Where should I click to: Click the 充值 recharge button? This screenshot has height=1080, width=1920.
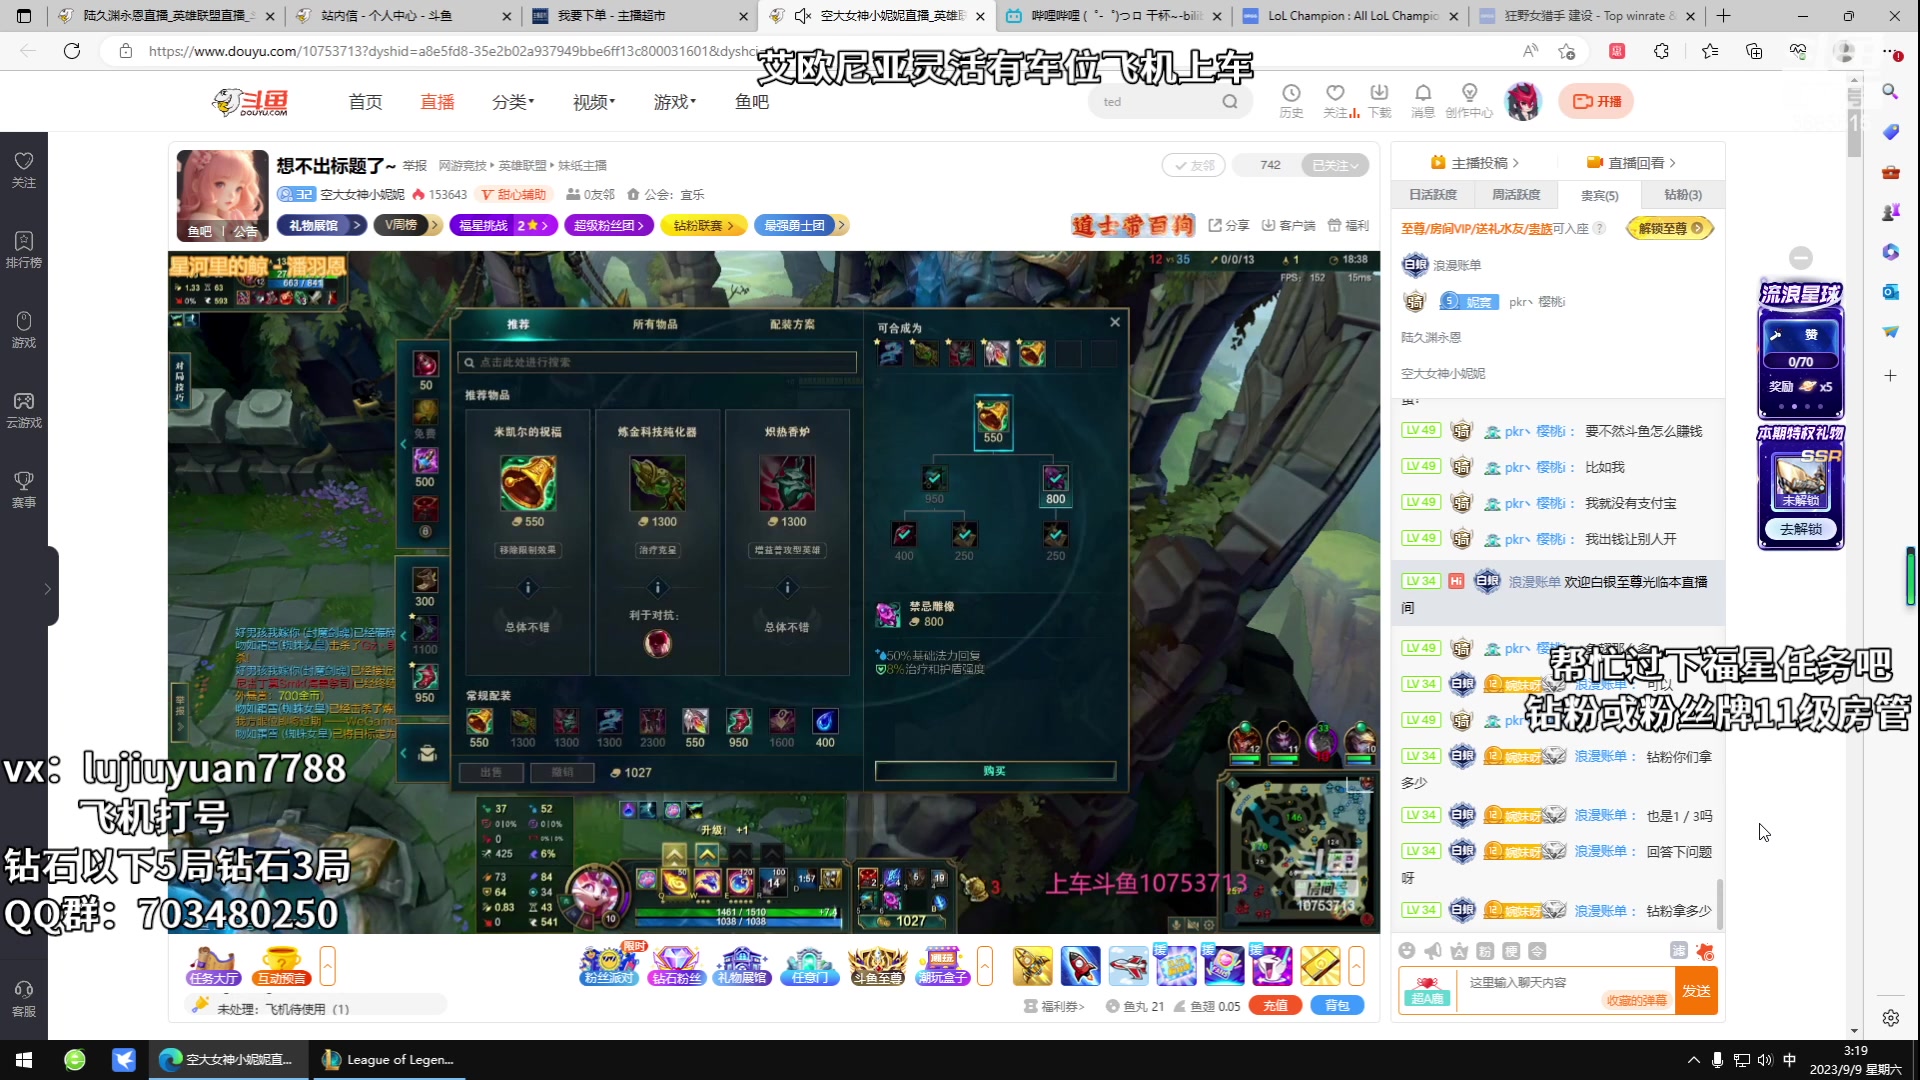coord(1275,1006)
